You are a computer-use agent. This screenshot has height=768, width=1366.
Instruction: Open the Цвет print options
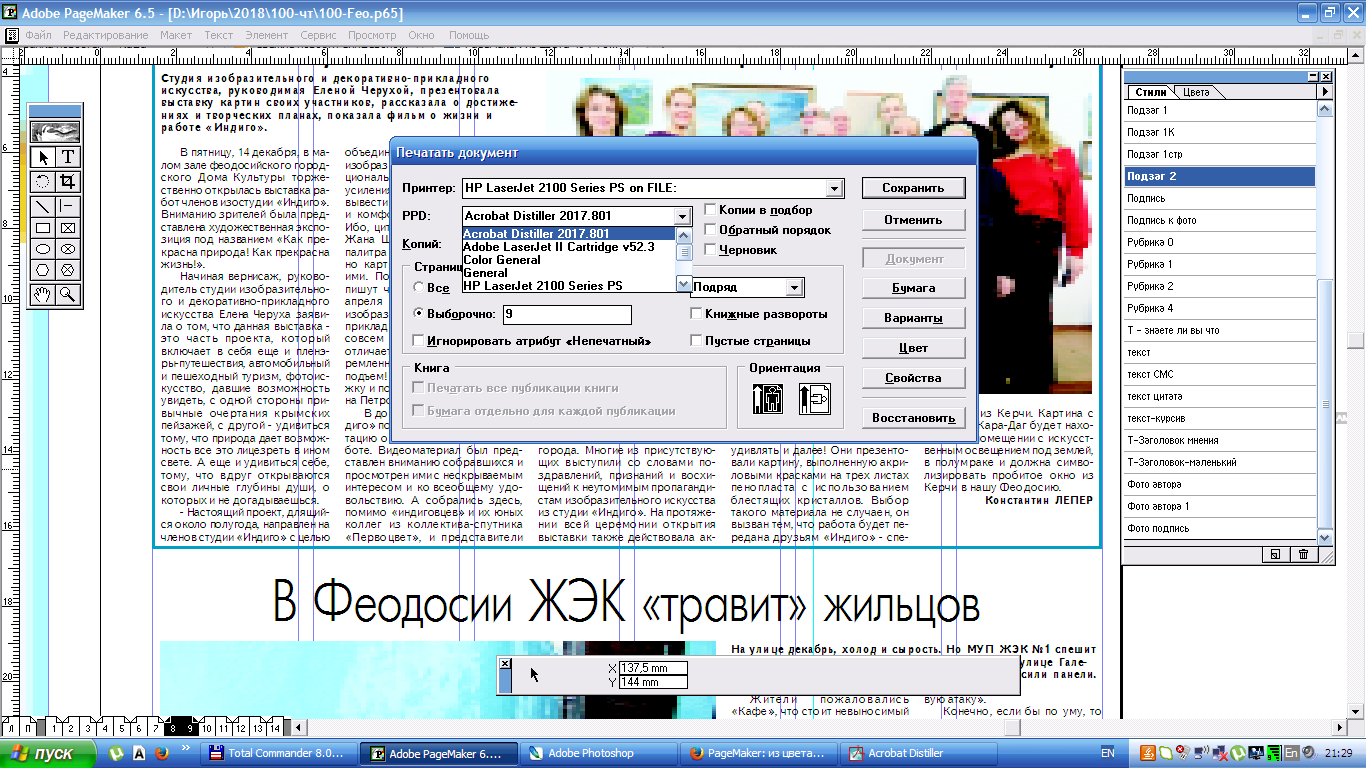(x=913, y=348)
